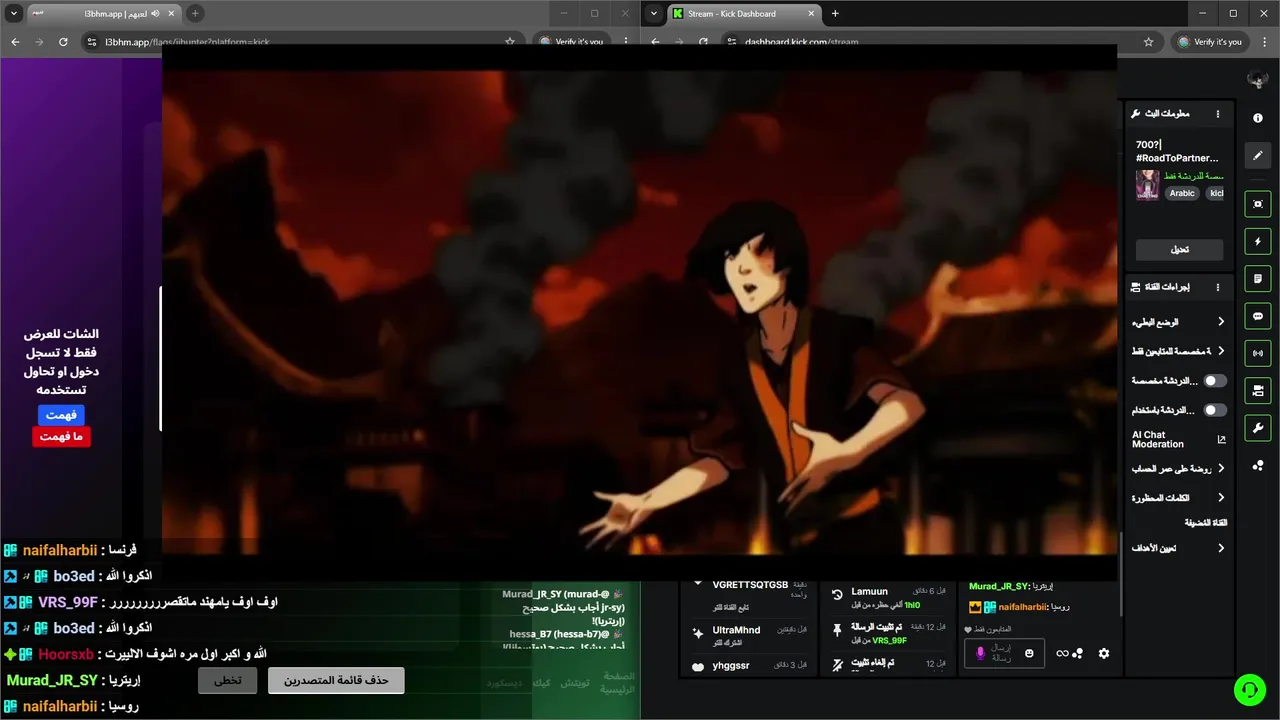Select the Arabic language tag

tap(1182, 193)
